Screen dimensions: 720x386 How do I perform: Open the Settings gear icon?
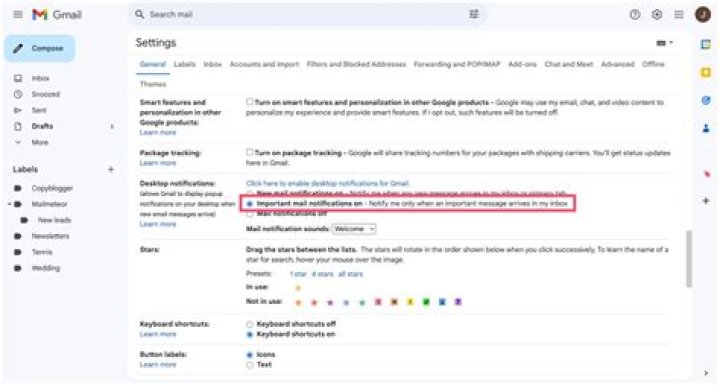[x=657, y=15]
